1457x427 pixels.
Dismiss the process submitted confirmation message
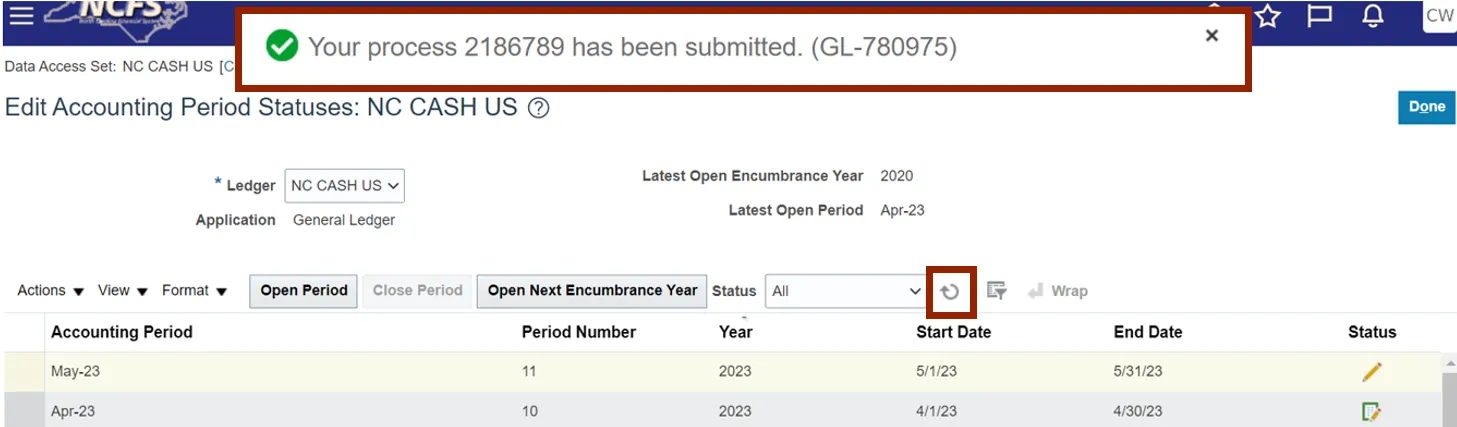pyautogui.click(x=1211, y=36)
